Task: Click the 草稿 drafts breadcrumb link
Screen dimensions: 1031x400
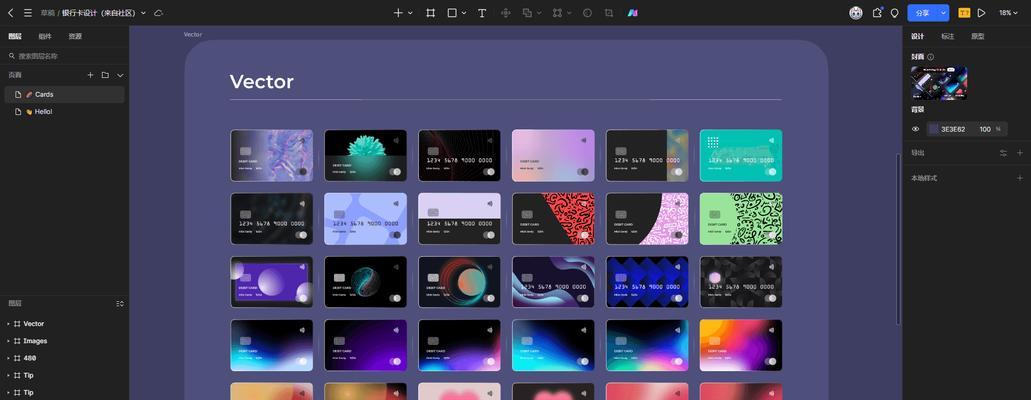Action: (47, 12)
